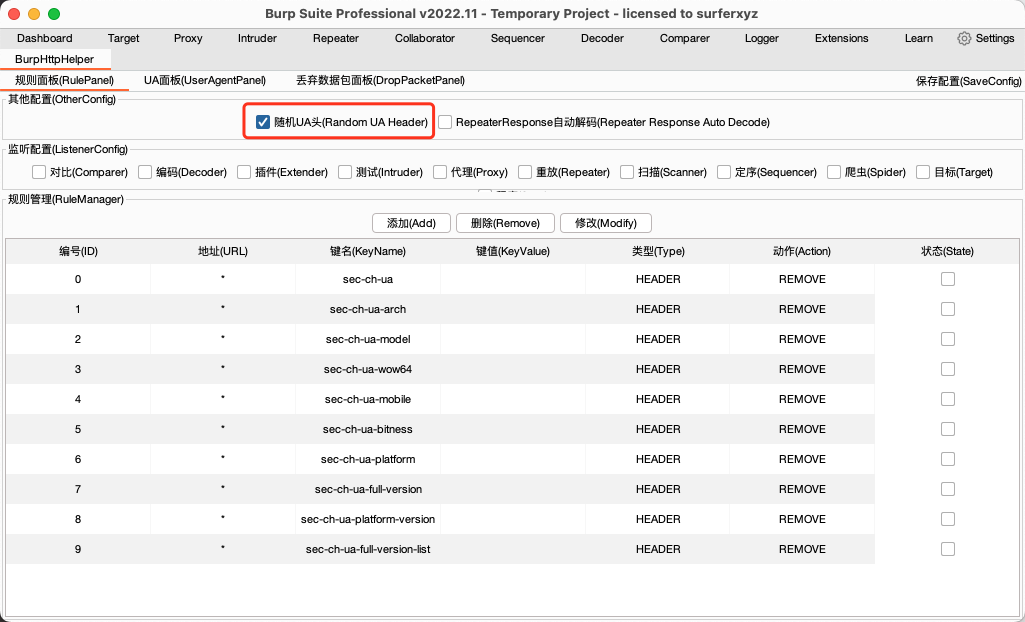Open the Sequencer main tab
1025x622 pixels.
point(518,39)
